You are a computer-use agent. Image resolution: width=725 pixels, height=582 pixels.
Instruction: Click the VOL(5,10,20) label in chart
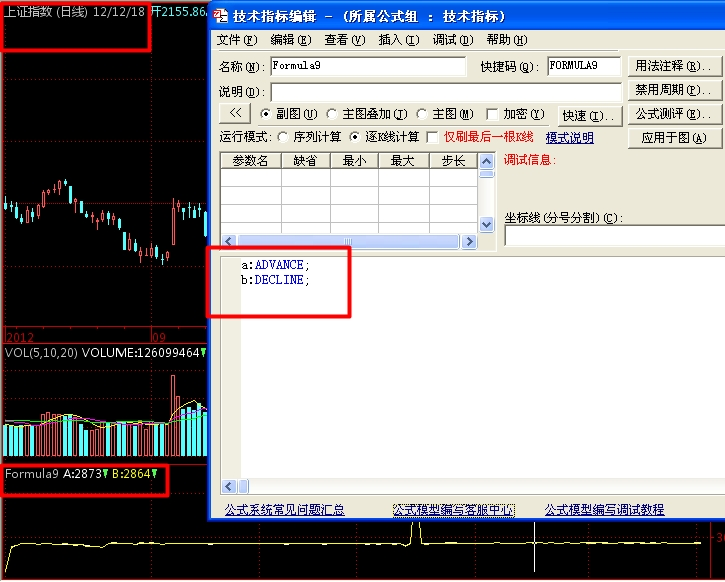click(x=41, y=353)
